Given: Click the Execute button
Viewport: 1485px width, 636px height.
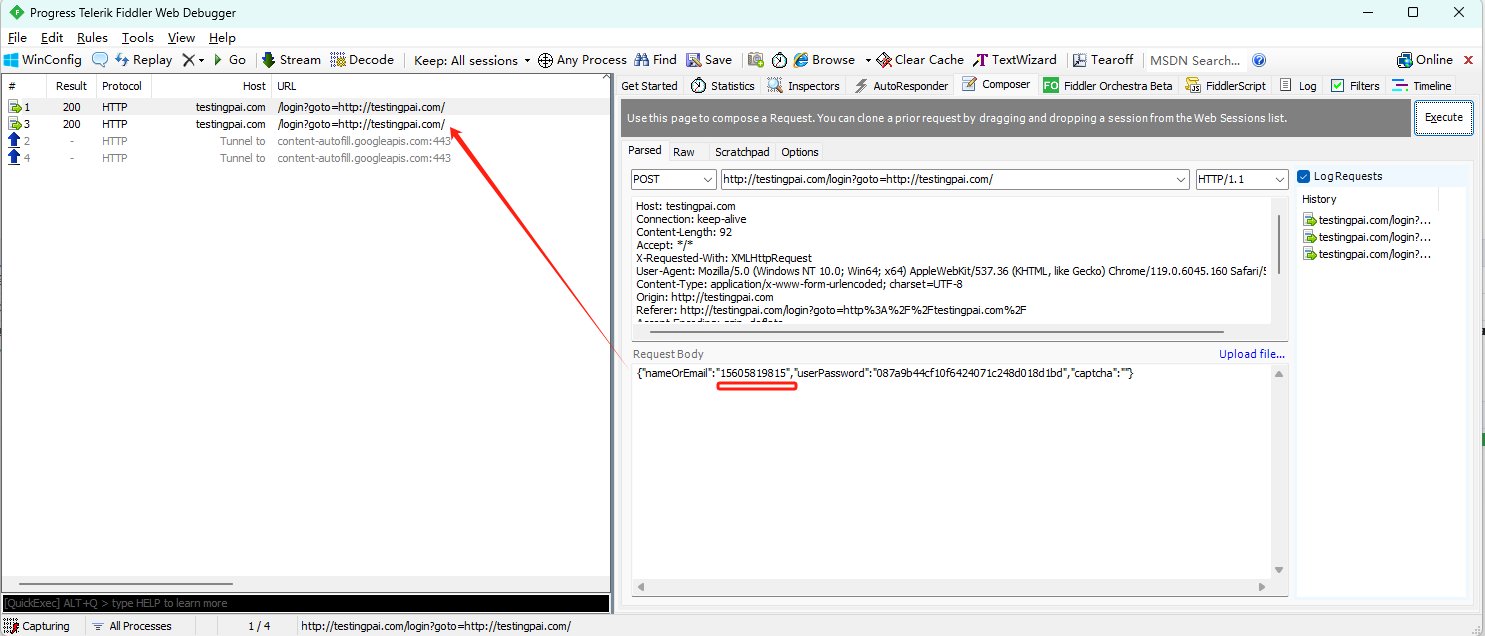Looking at the screenshot, I should [1443, 118].
